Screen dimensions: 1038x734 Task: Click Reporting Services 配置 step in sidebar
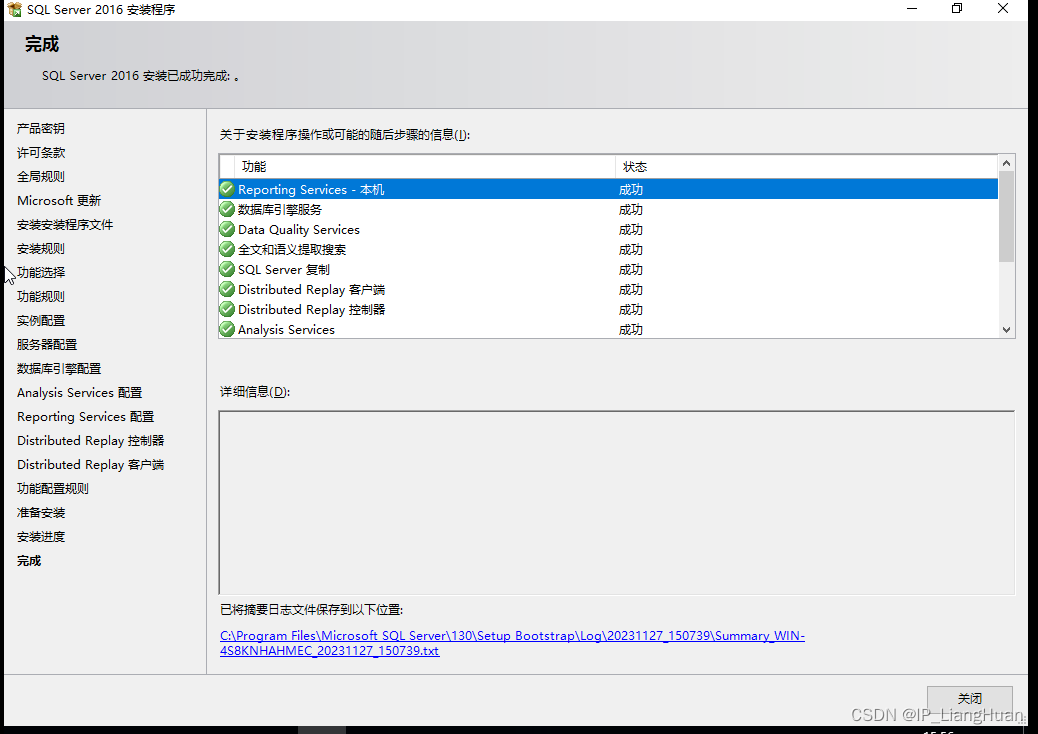(85, 416)
